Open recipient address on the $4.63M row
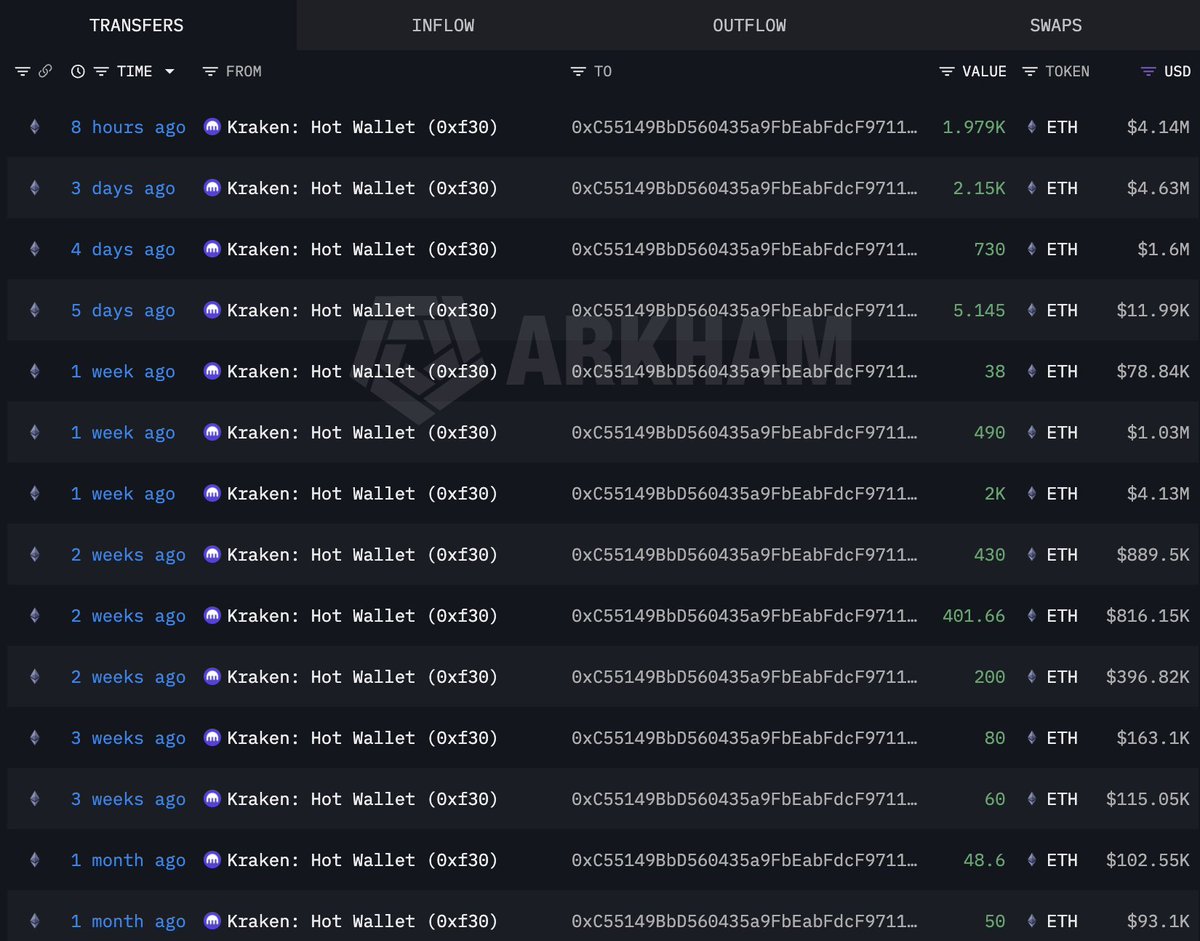The width and height of the screenshot is (1200, 941). pyautogui.click(x=744, y=188)
